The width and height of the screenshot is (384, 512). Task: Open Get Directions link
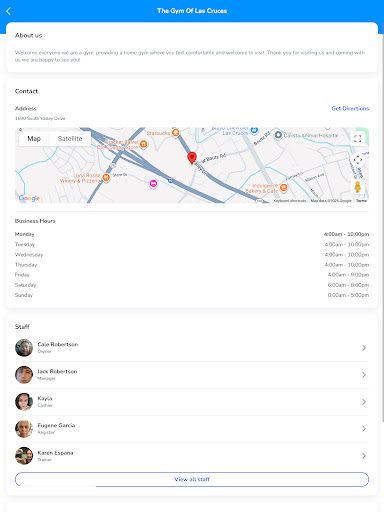pyautogui.click(x=350, y=108)
